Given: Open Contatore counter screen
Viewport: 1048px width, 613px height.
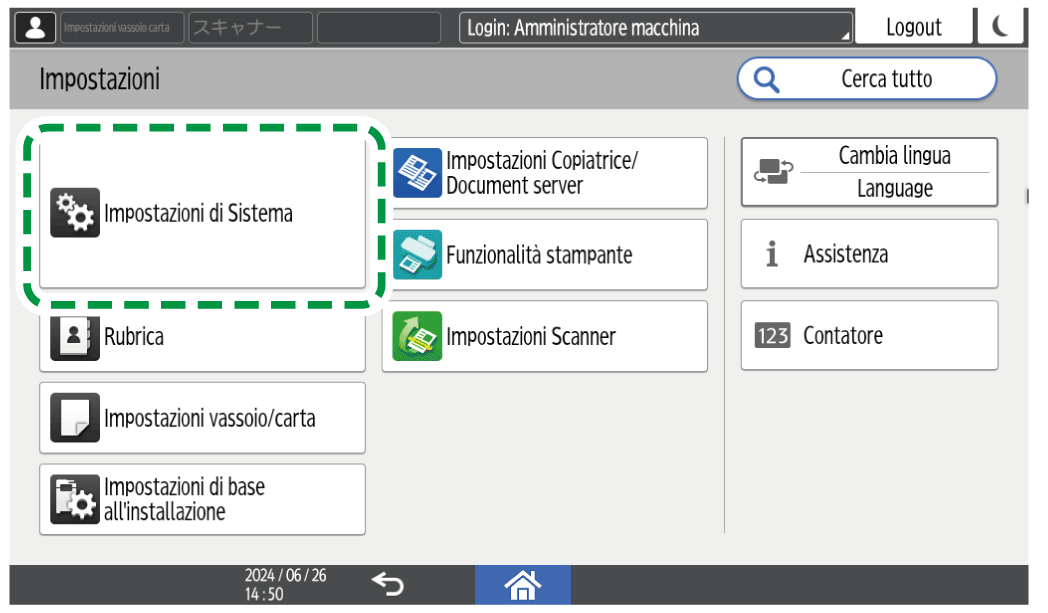Looking at the screenshot, I should pos(870,336).
